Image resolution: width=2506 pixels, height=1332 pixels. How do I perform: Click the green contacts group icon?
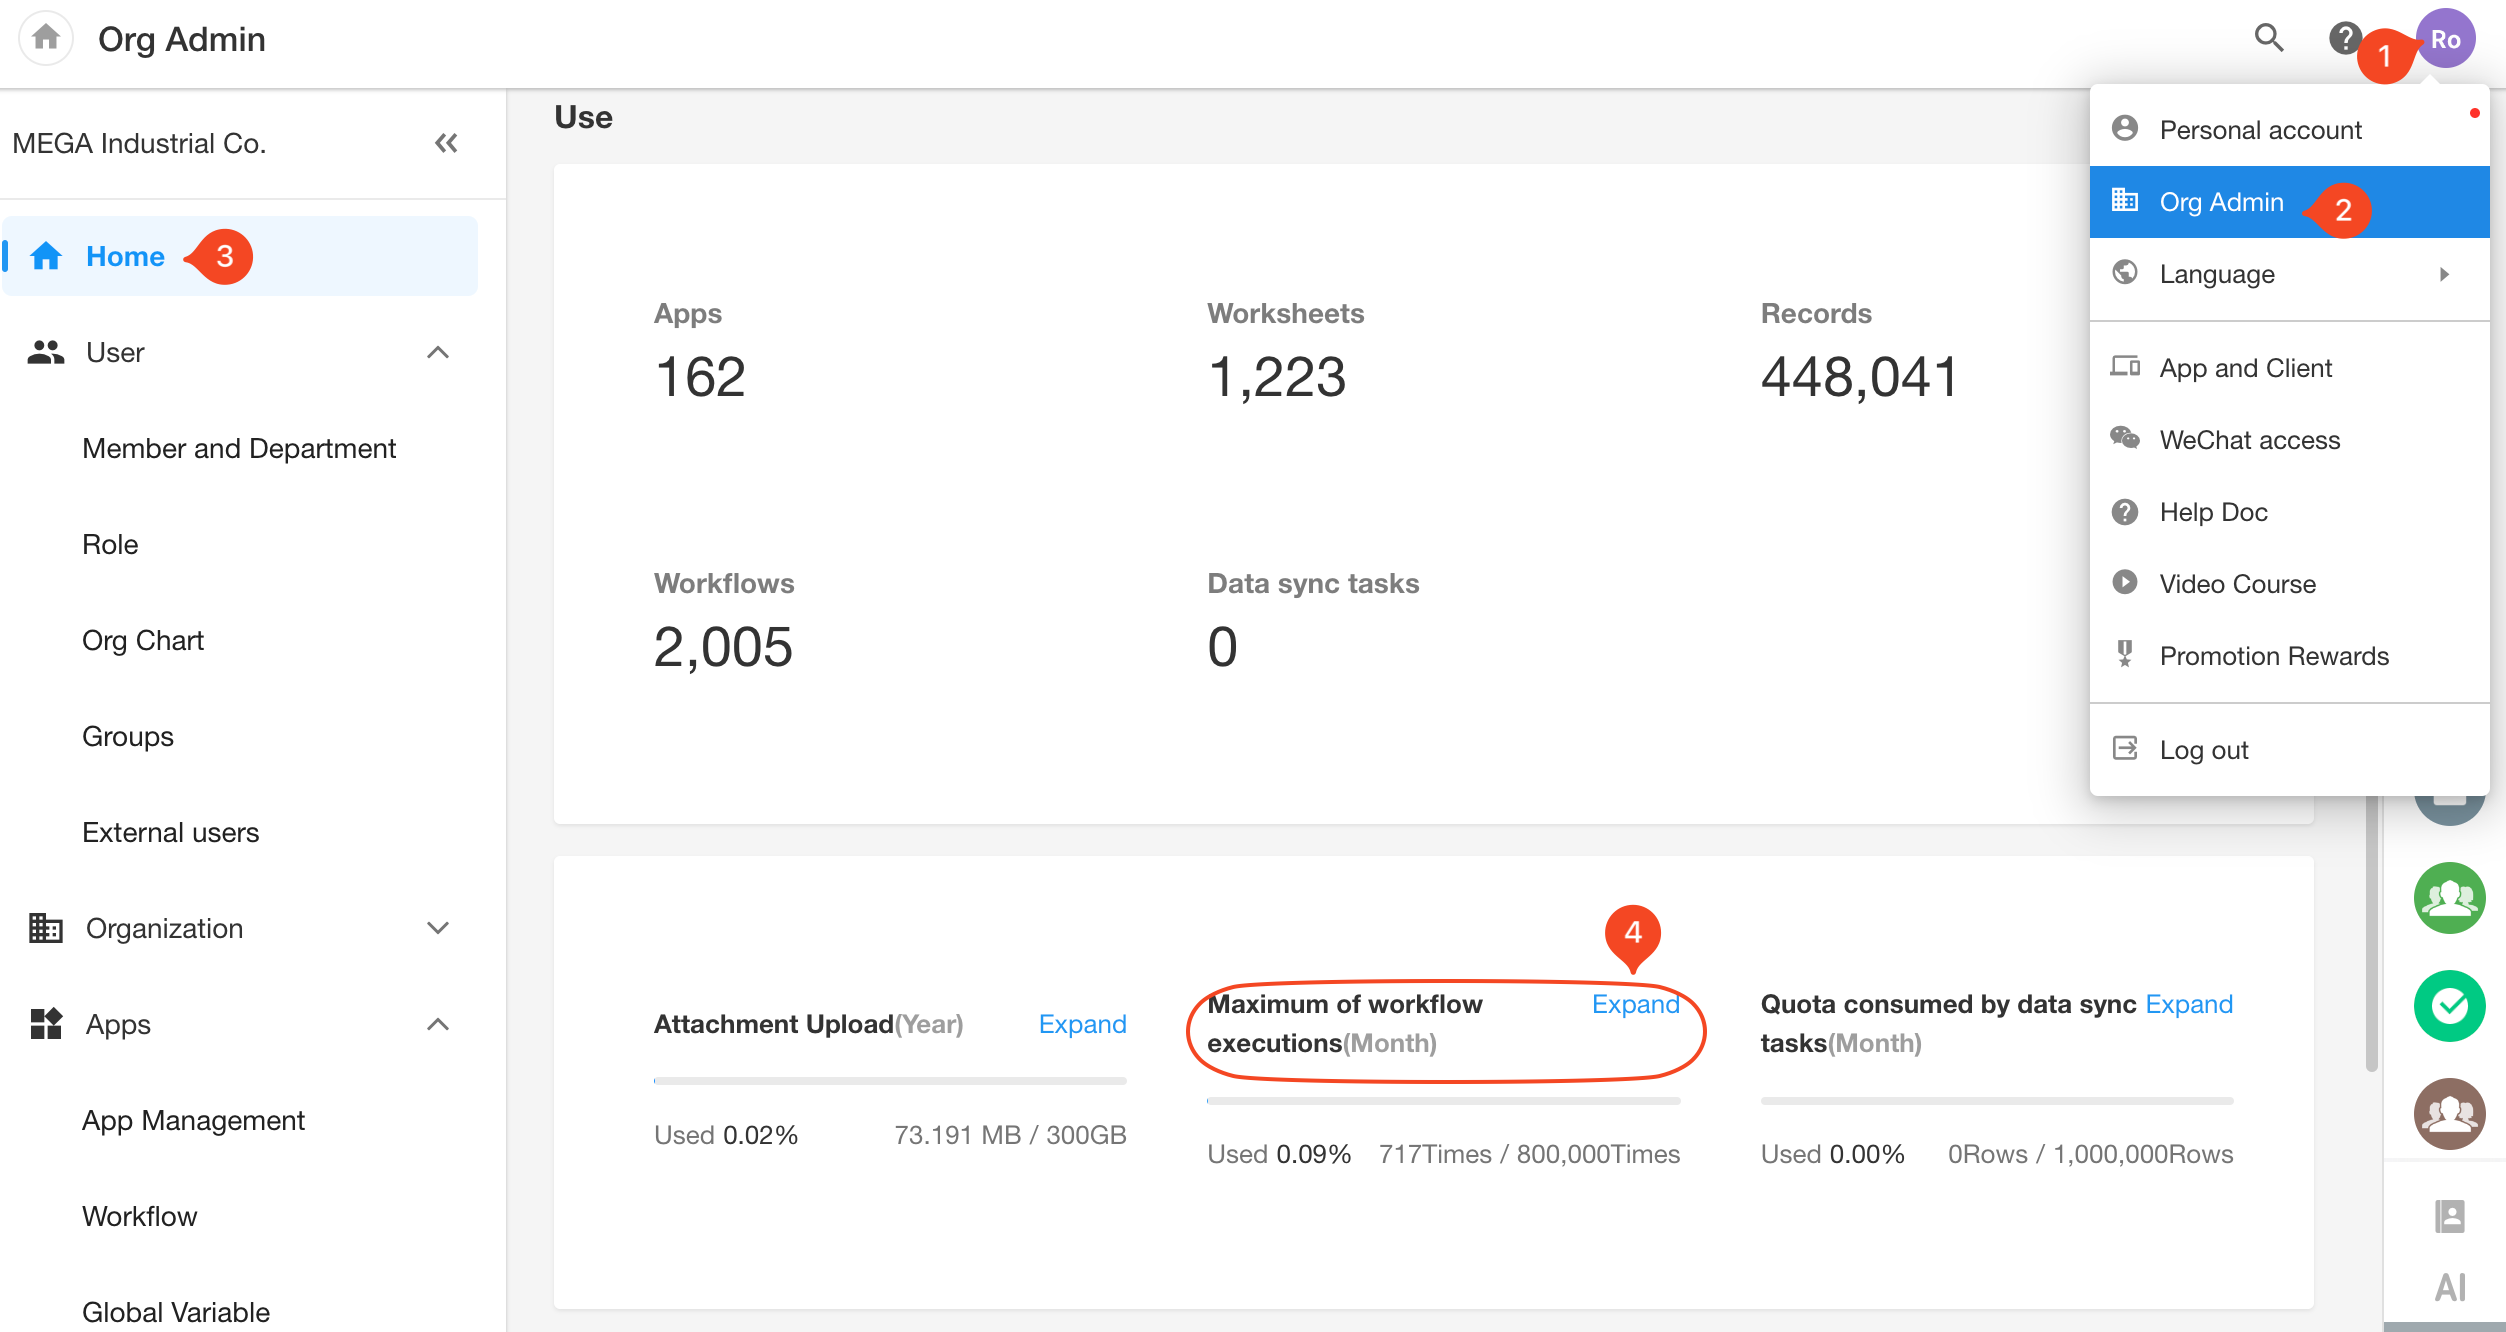(2449, 898)
